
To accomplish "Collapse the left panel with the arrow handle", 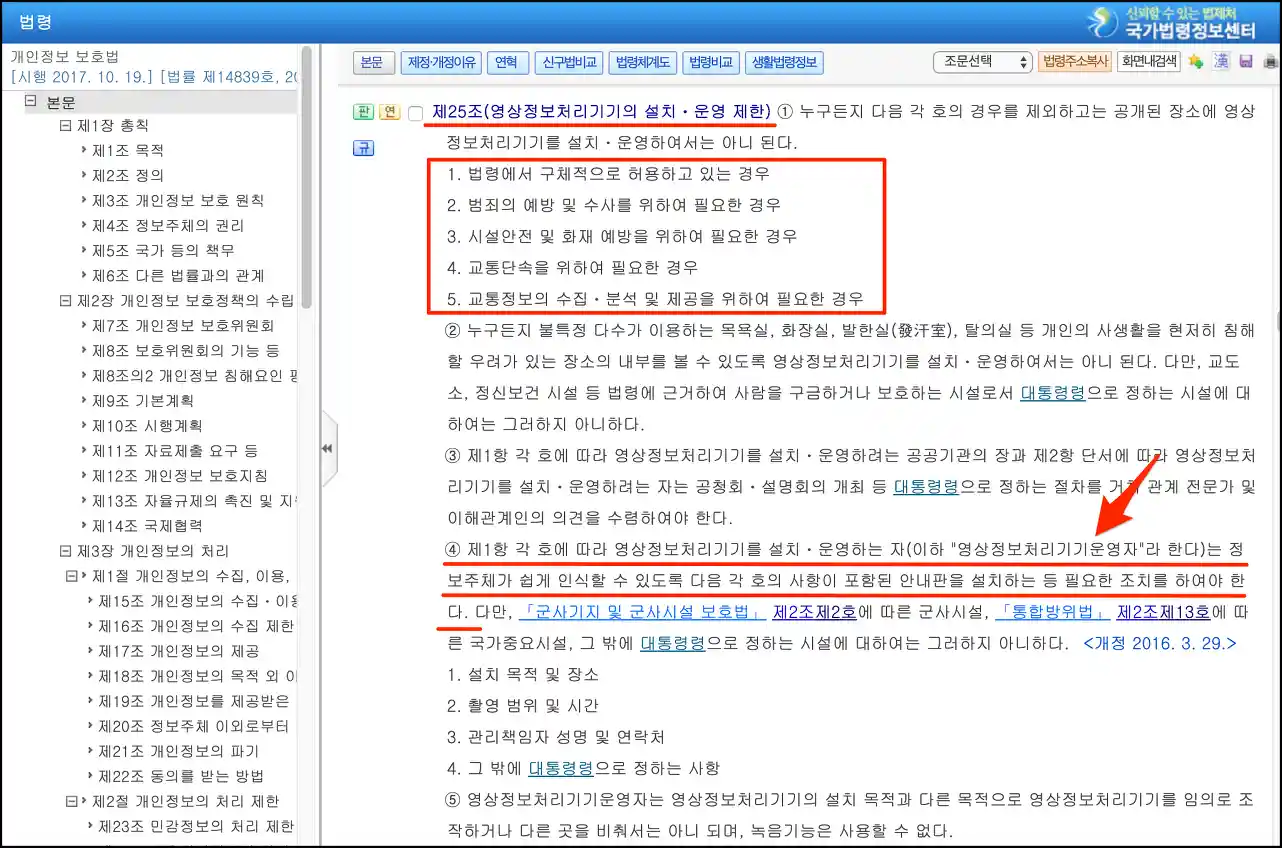I will pyautogui.click(x=327, y=449).
